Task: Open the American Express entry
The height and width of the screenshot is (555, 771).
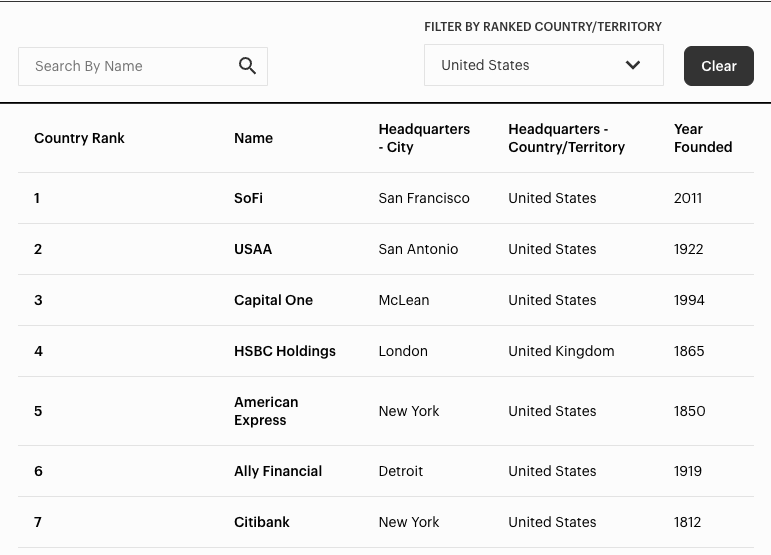Action: point(266,411)
